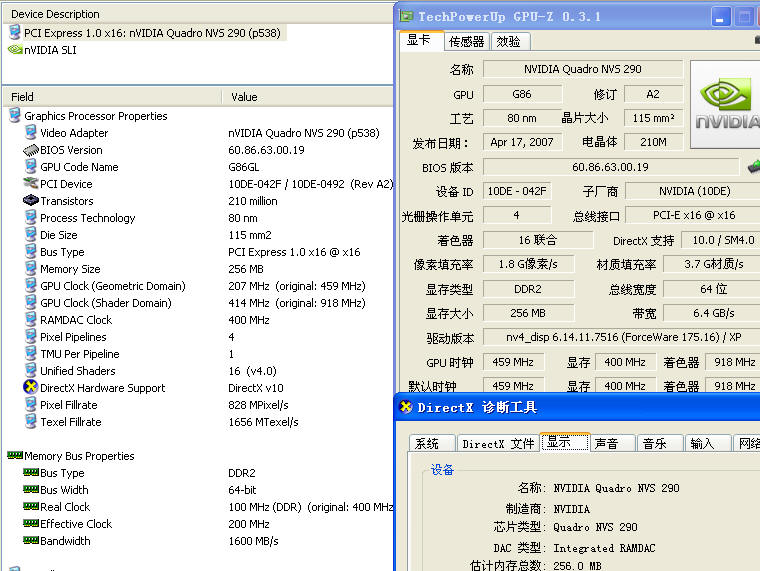Open the 输入 tab in DirectX tool

(x=707, y=443)
